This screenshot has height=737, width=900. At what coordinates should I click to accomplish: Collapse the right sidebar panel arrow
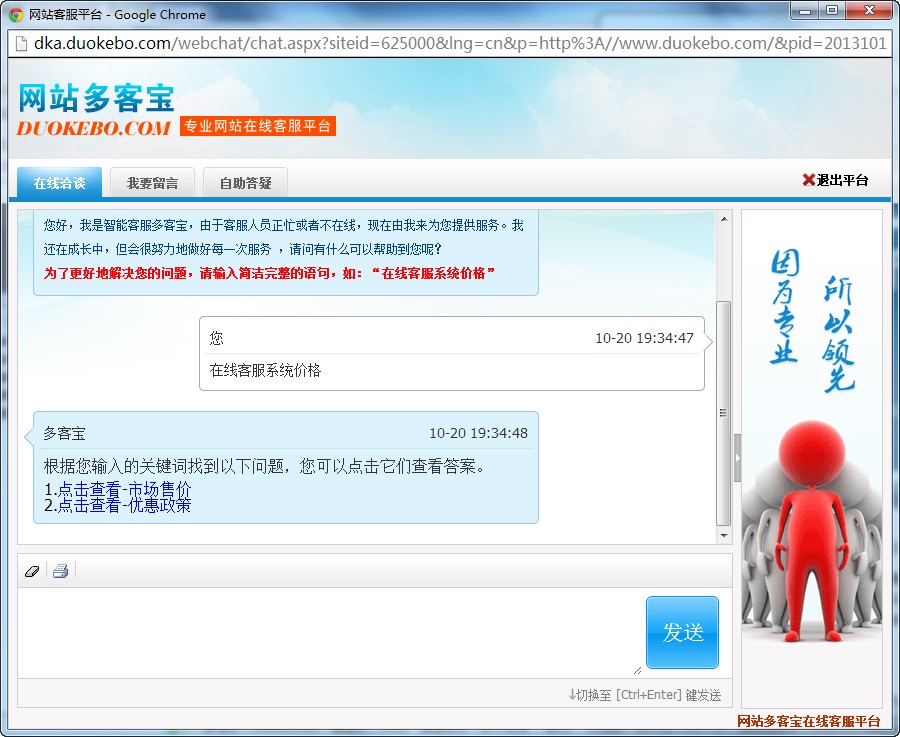pyautogui.click(x=738, y=459)
